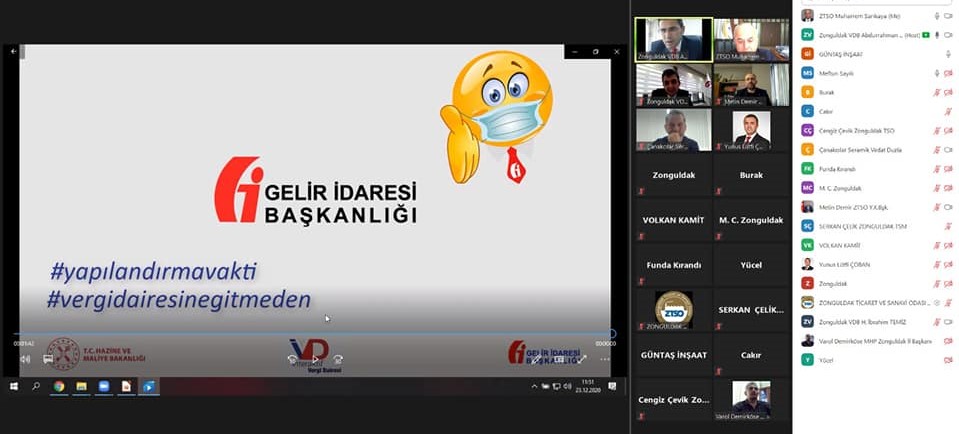Open the network icon in system tray
Viewport: 959px width, 434px height.
pos(556,386)
